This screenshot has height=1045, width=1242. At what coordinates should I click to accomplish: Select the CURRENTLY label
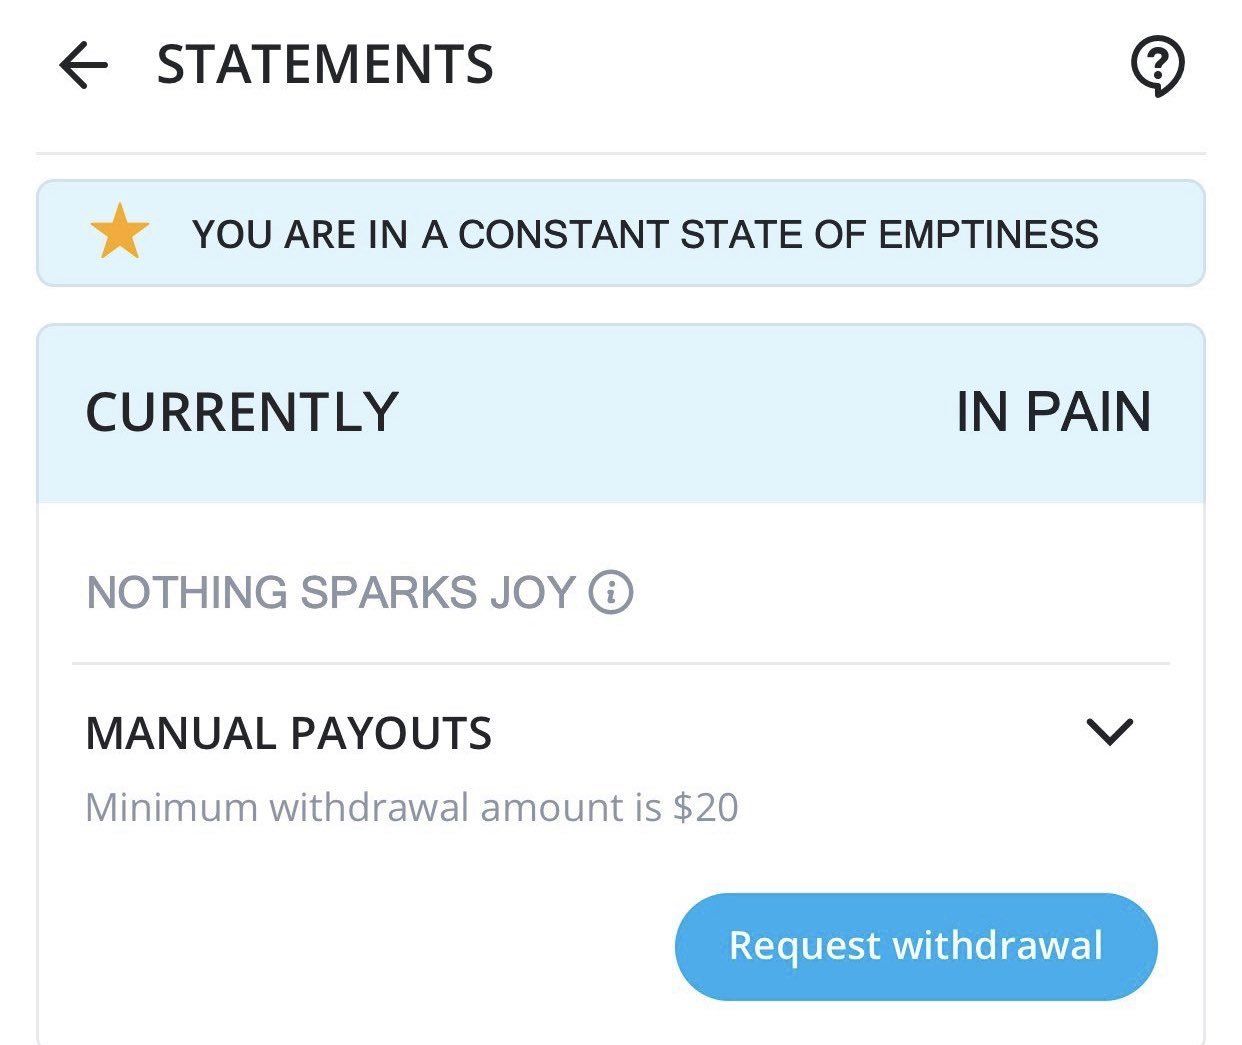(242, 412)
